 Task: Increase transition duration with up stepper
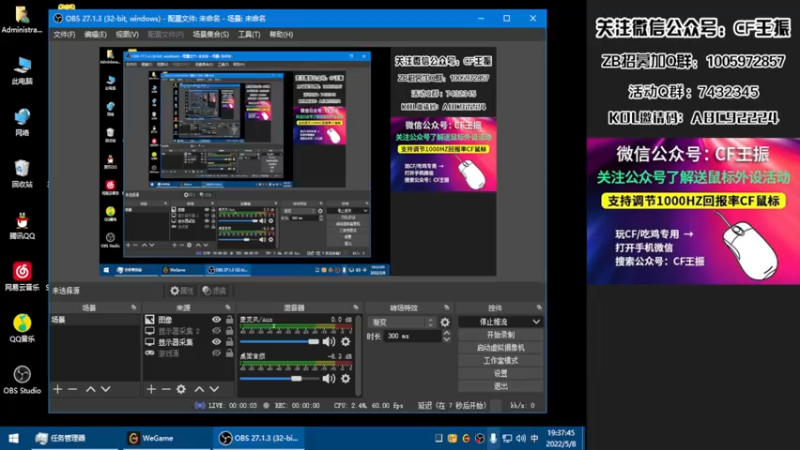[x=446, y=333]
